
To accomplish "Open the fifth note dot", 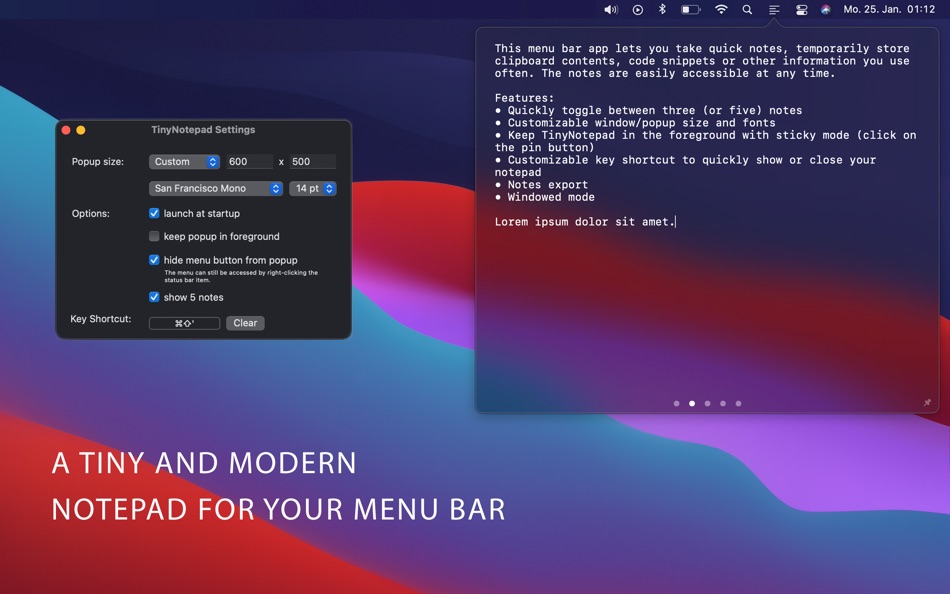I will click(x=738, y=404).
